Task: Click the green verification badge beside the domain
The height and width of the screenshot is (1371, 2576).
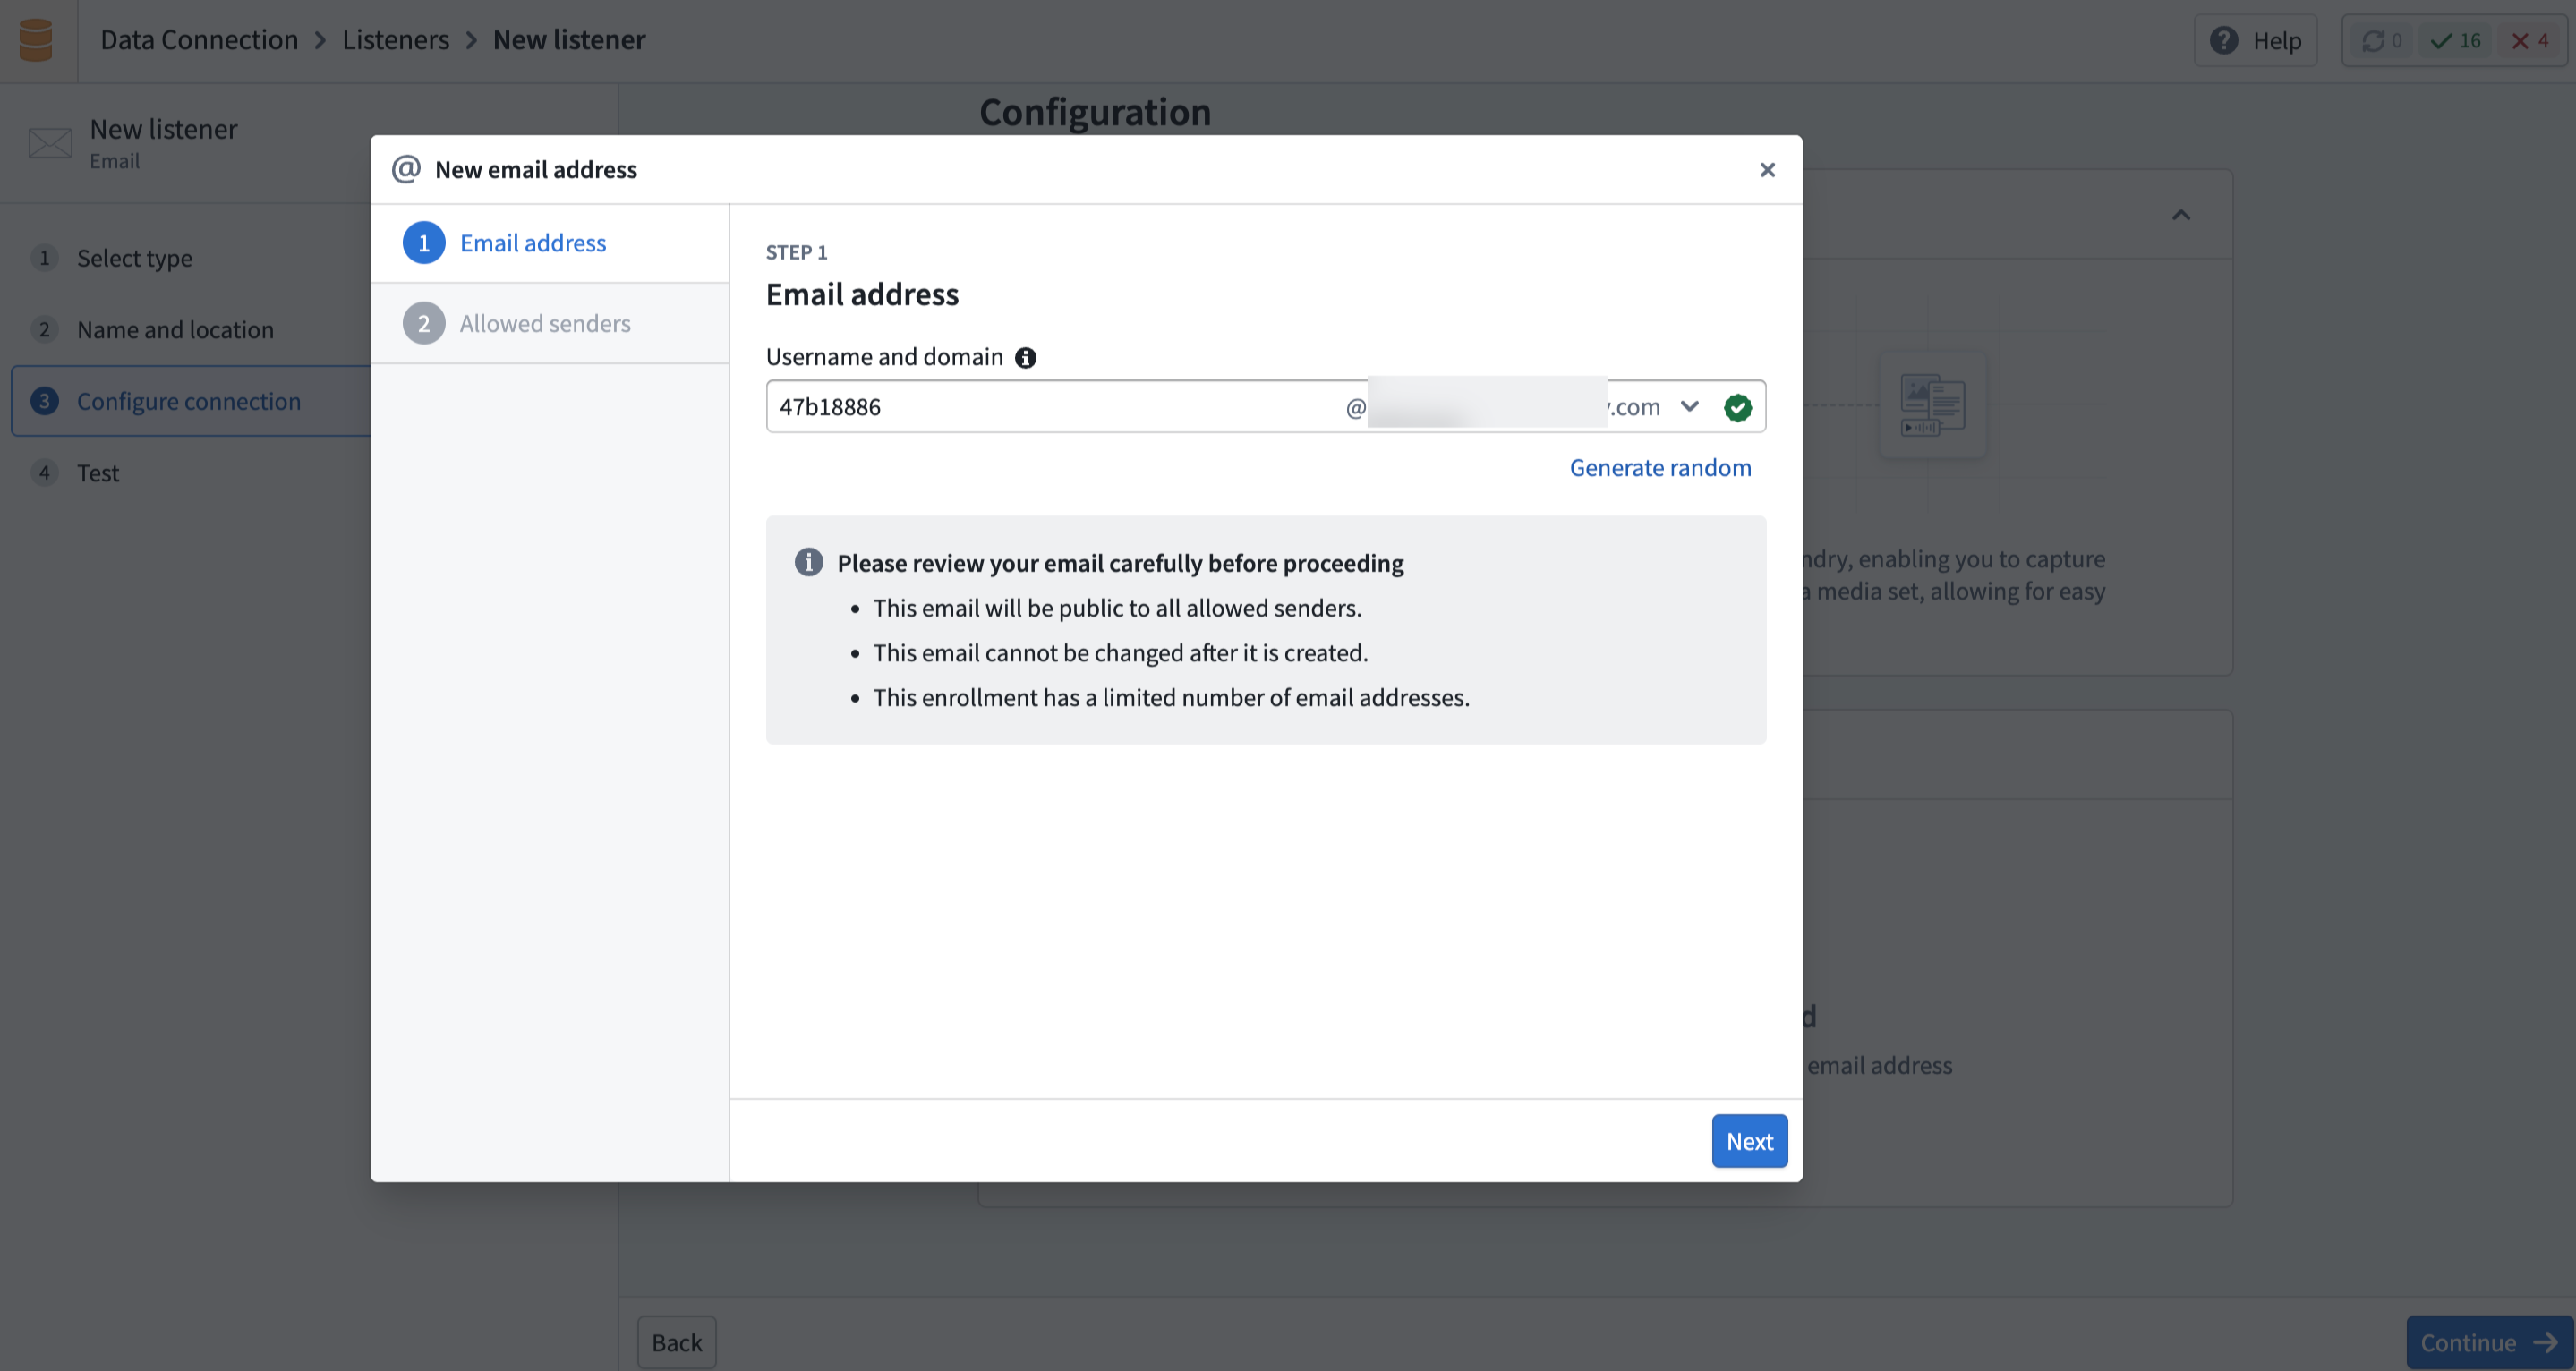Action: point(1737,407)
